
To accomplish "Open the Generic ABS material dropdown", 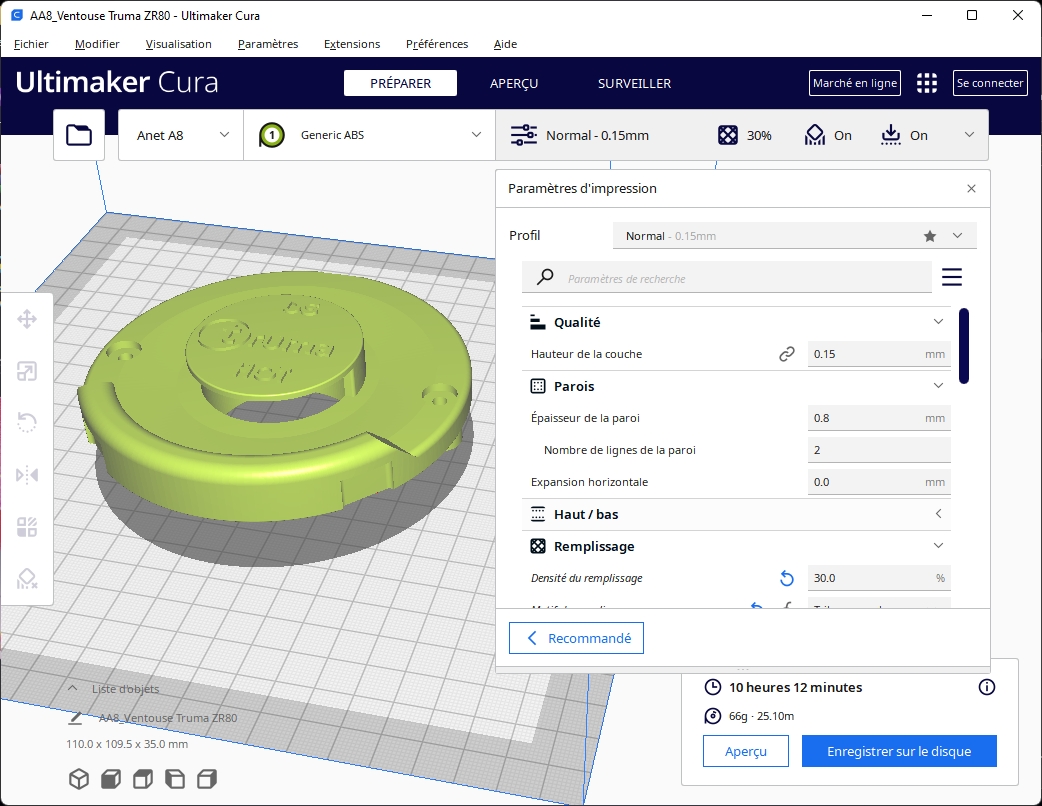I will (370, 135).
